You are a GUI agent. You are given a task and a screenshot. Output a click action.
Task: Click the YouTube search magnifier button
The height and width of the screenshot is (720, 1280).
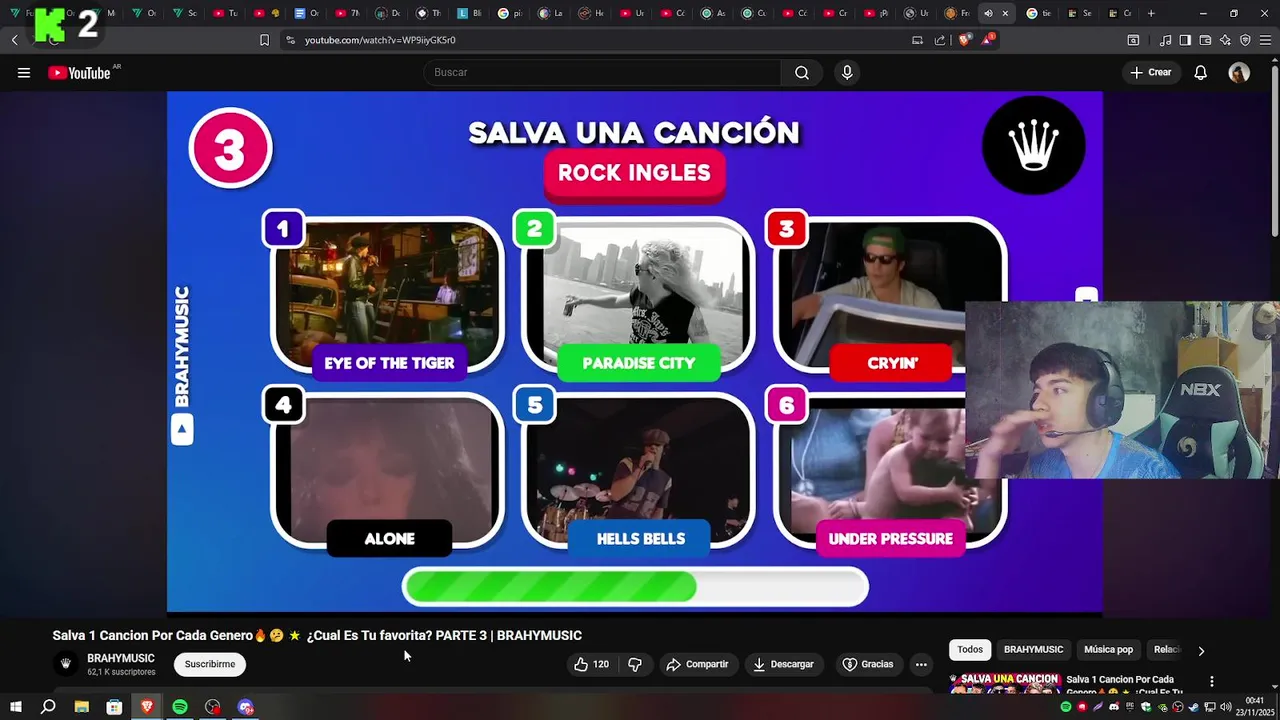[802, 72]
